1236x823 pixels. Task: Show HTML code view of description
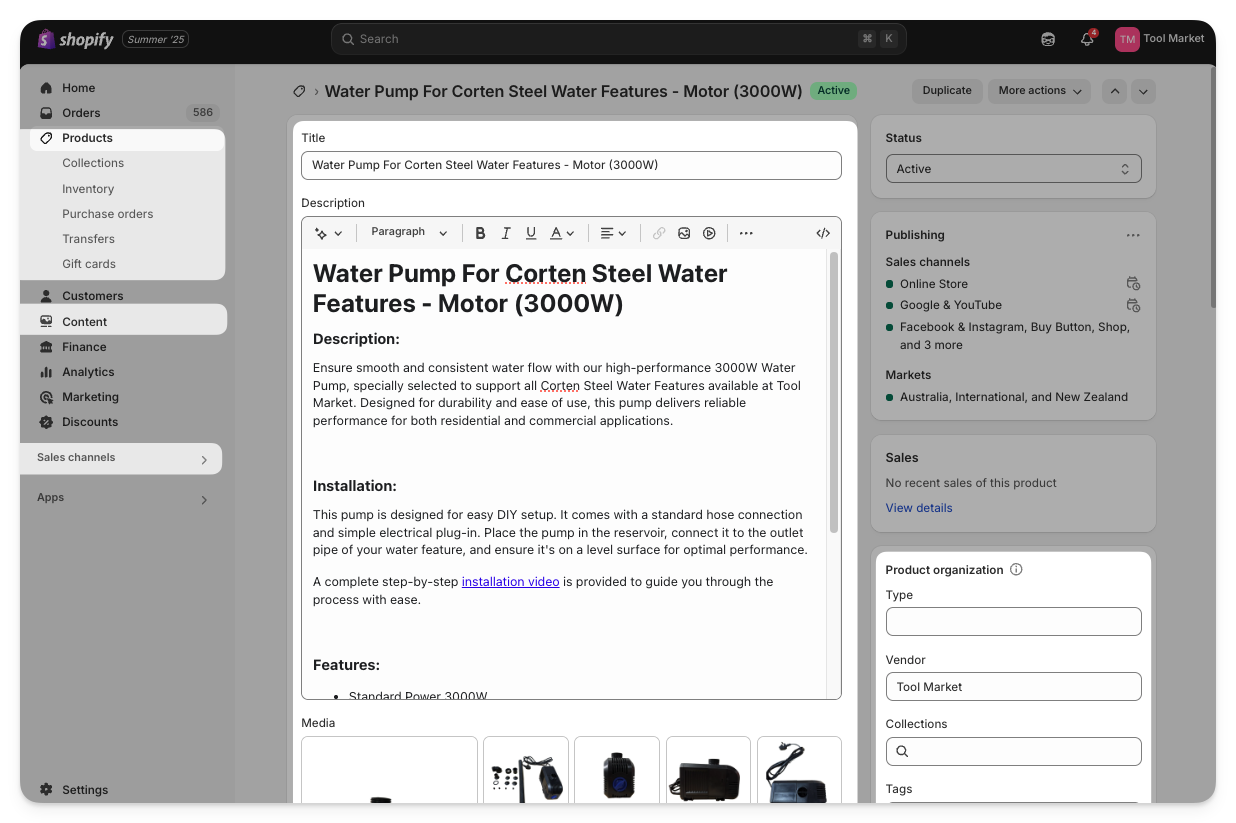pos(823,233)
